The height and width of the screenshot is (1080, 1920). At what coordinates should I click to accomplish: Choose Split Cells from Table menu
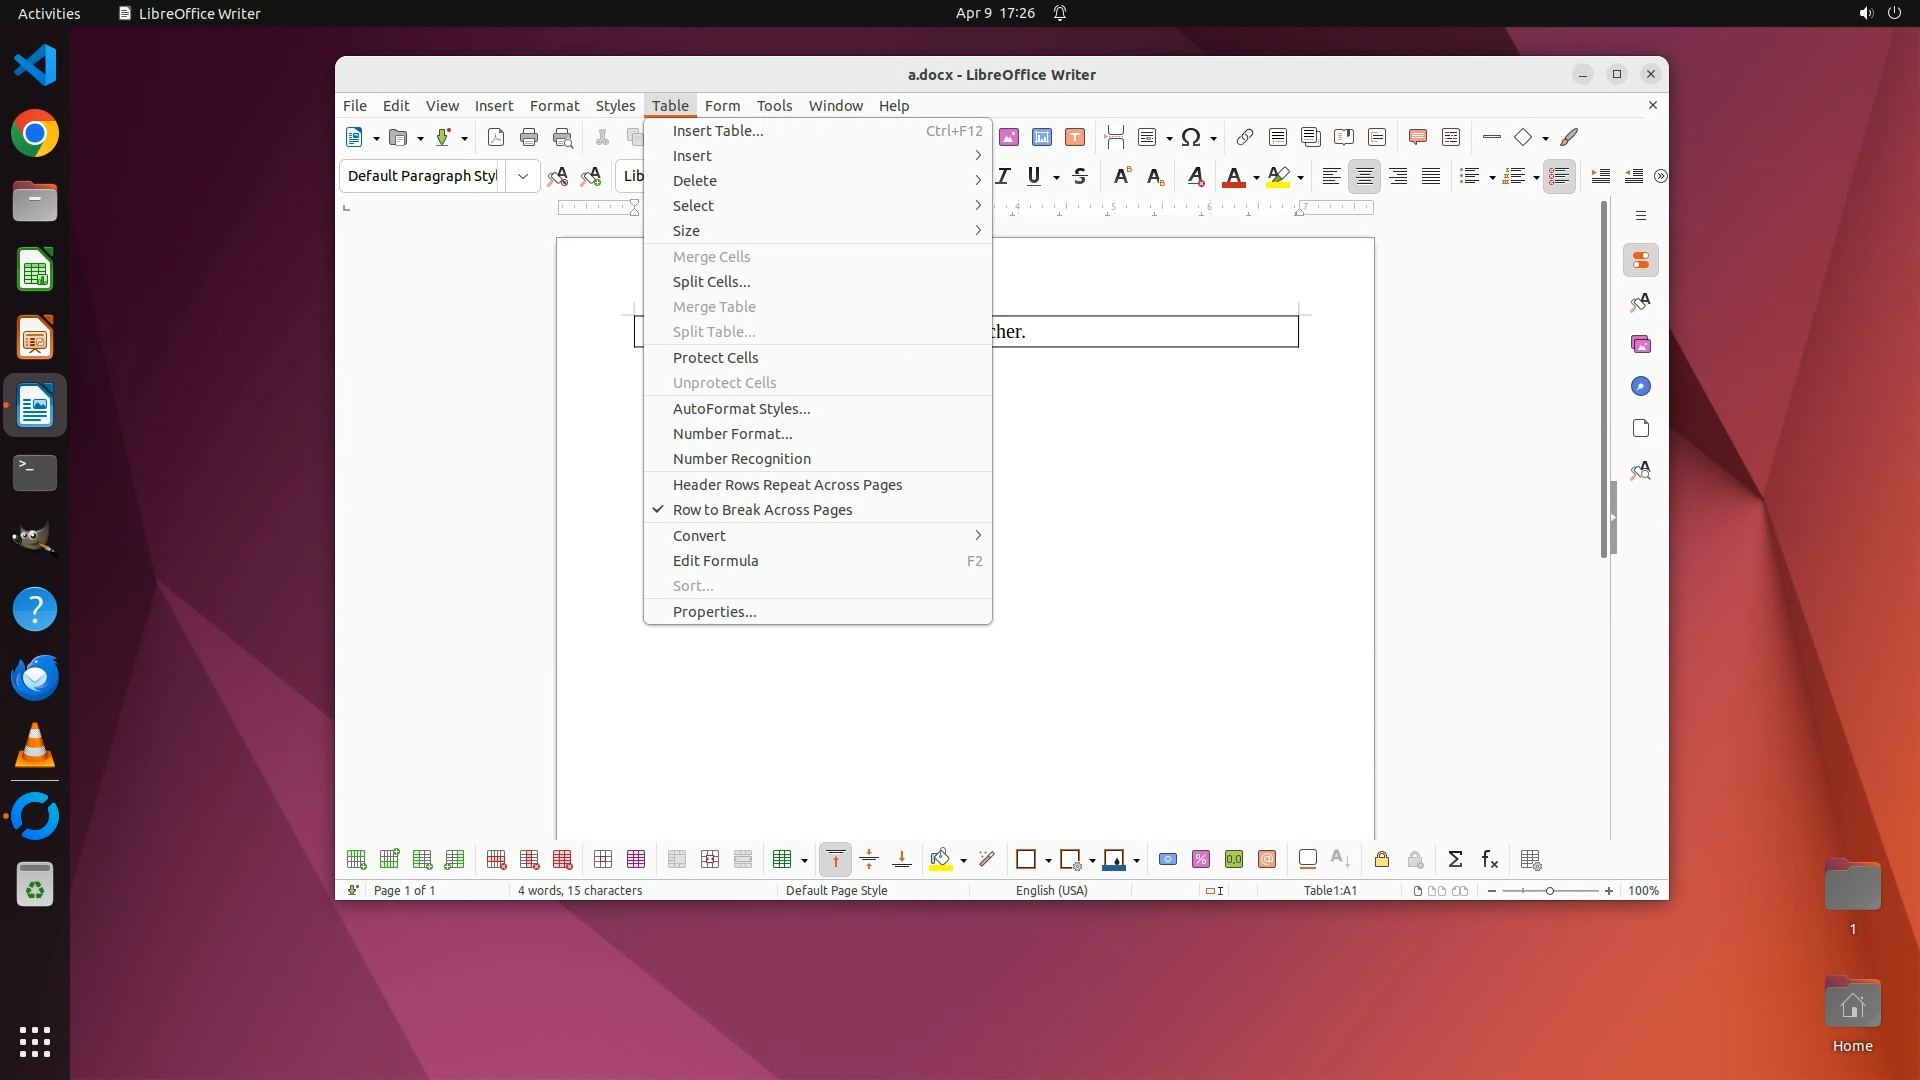click(711, 282)
